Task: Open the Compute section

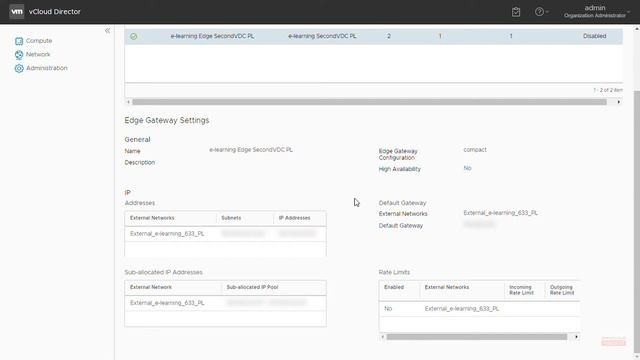Action: pyautogui.click(x=39, y=41)
